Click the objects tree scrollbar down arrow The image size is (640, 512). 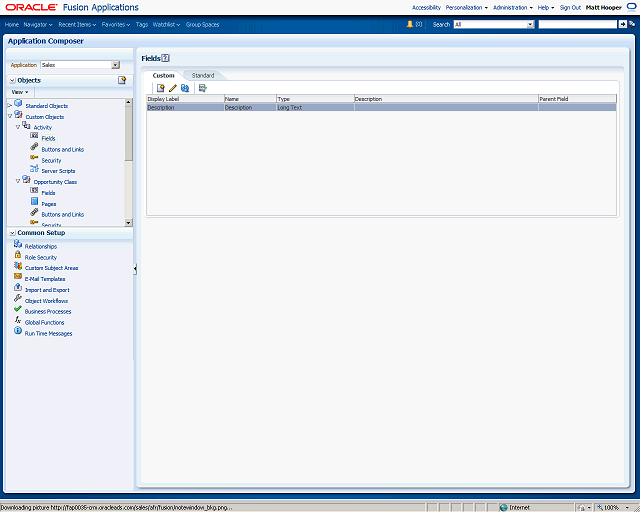point(129,223)
